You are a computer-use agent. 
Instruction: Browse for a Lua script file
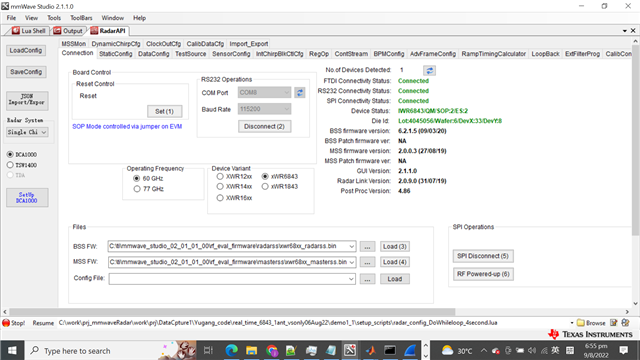click(x=591, y=323)
